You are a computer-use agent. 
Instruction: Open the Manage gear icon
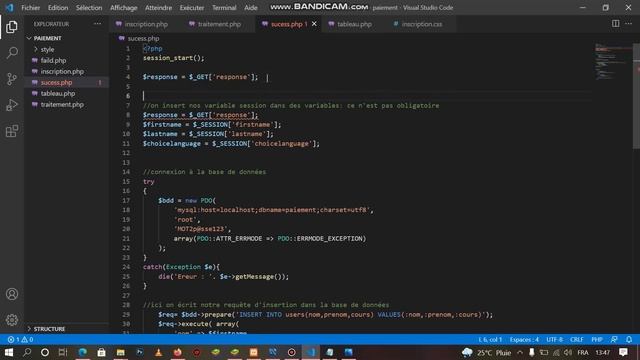pyautogui.click(x=12, y=320)
